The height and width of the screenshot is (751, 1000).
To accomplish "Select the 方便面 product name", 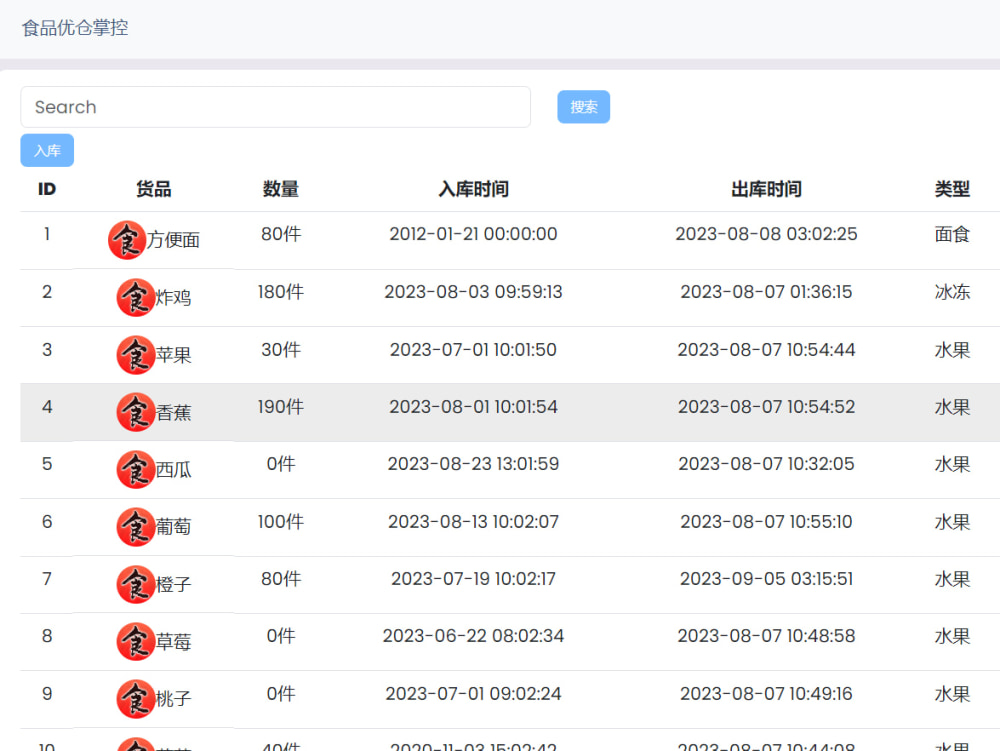I will [173, 240].
